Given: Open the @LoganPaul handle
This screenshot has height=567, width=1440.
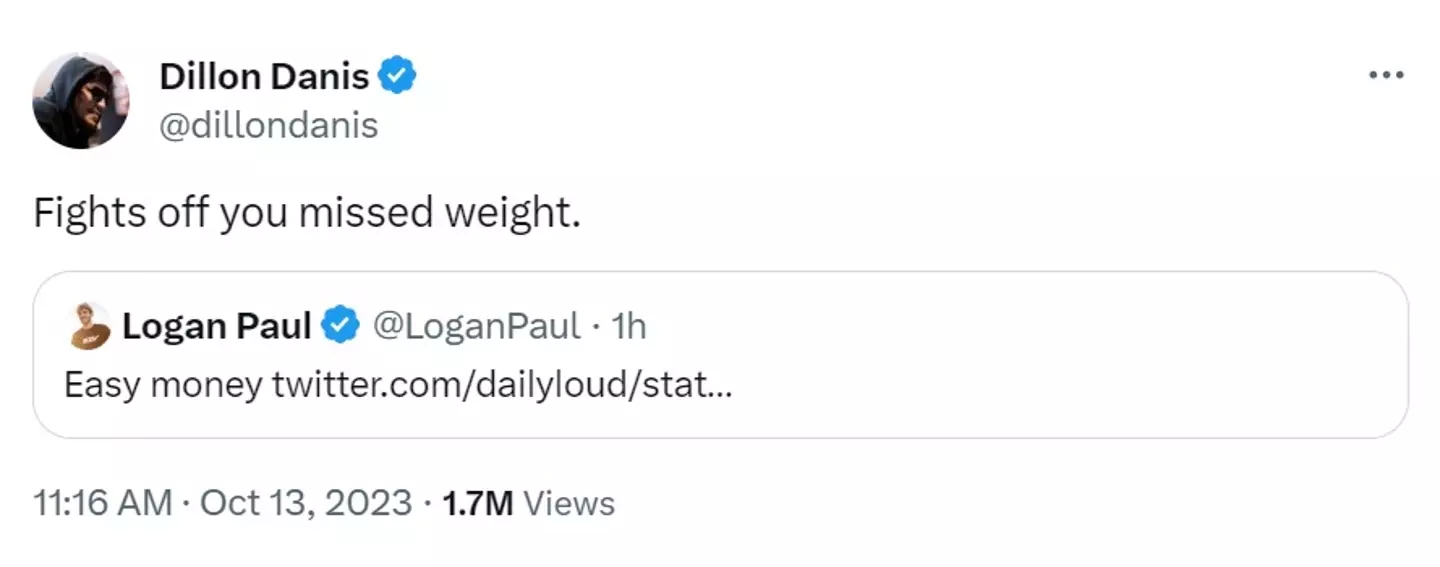Looking at the screenshot, I should (x=476, y=326).
